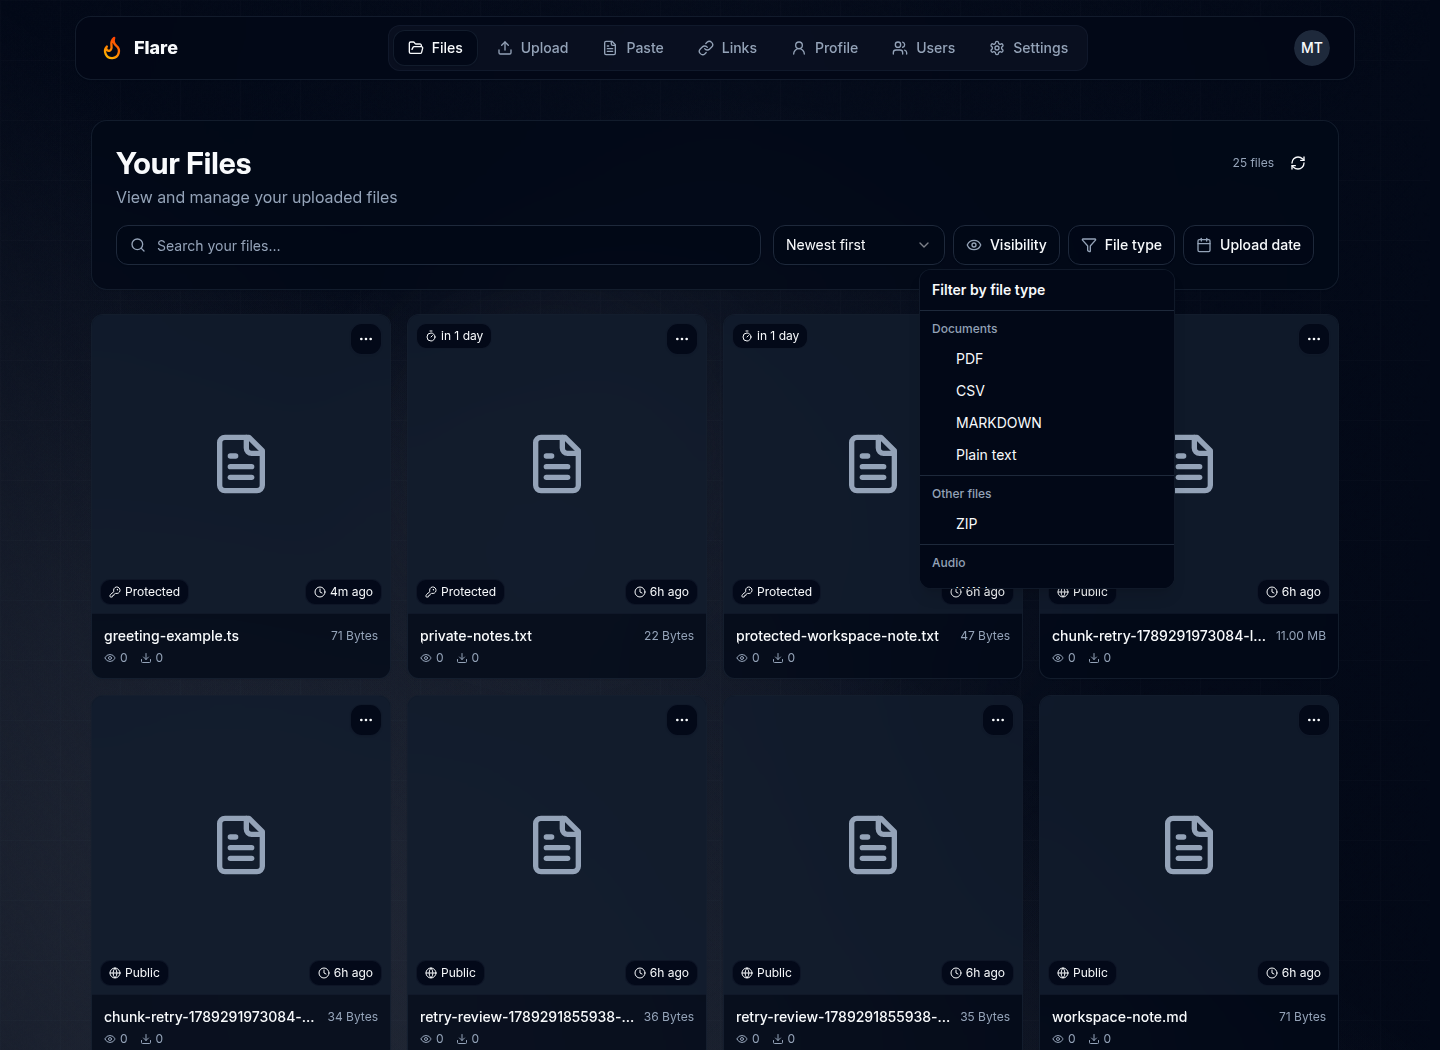
Task: Click retry-review 35 Bytes document thumbnail
Action: [x=873, y=845]
